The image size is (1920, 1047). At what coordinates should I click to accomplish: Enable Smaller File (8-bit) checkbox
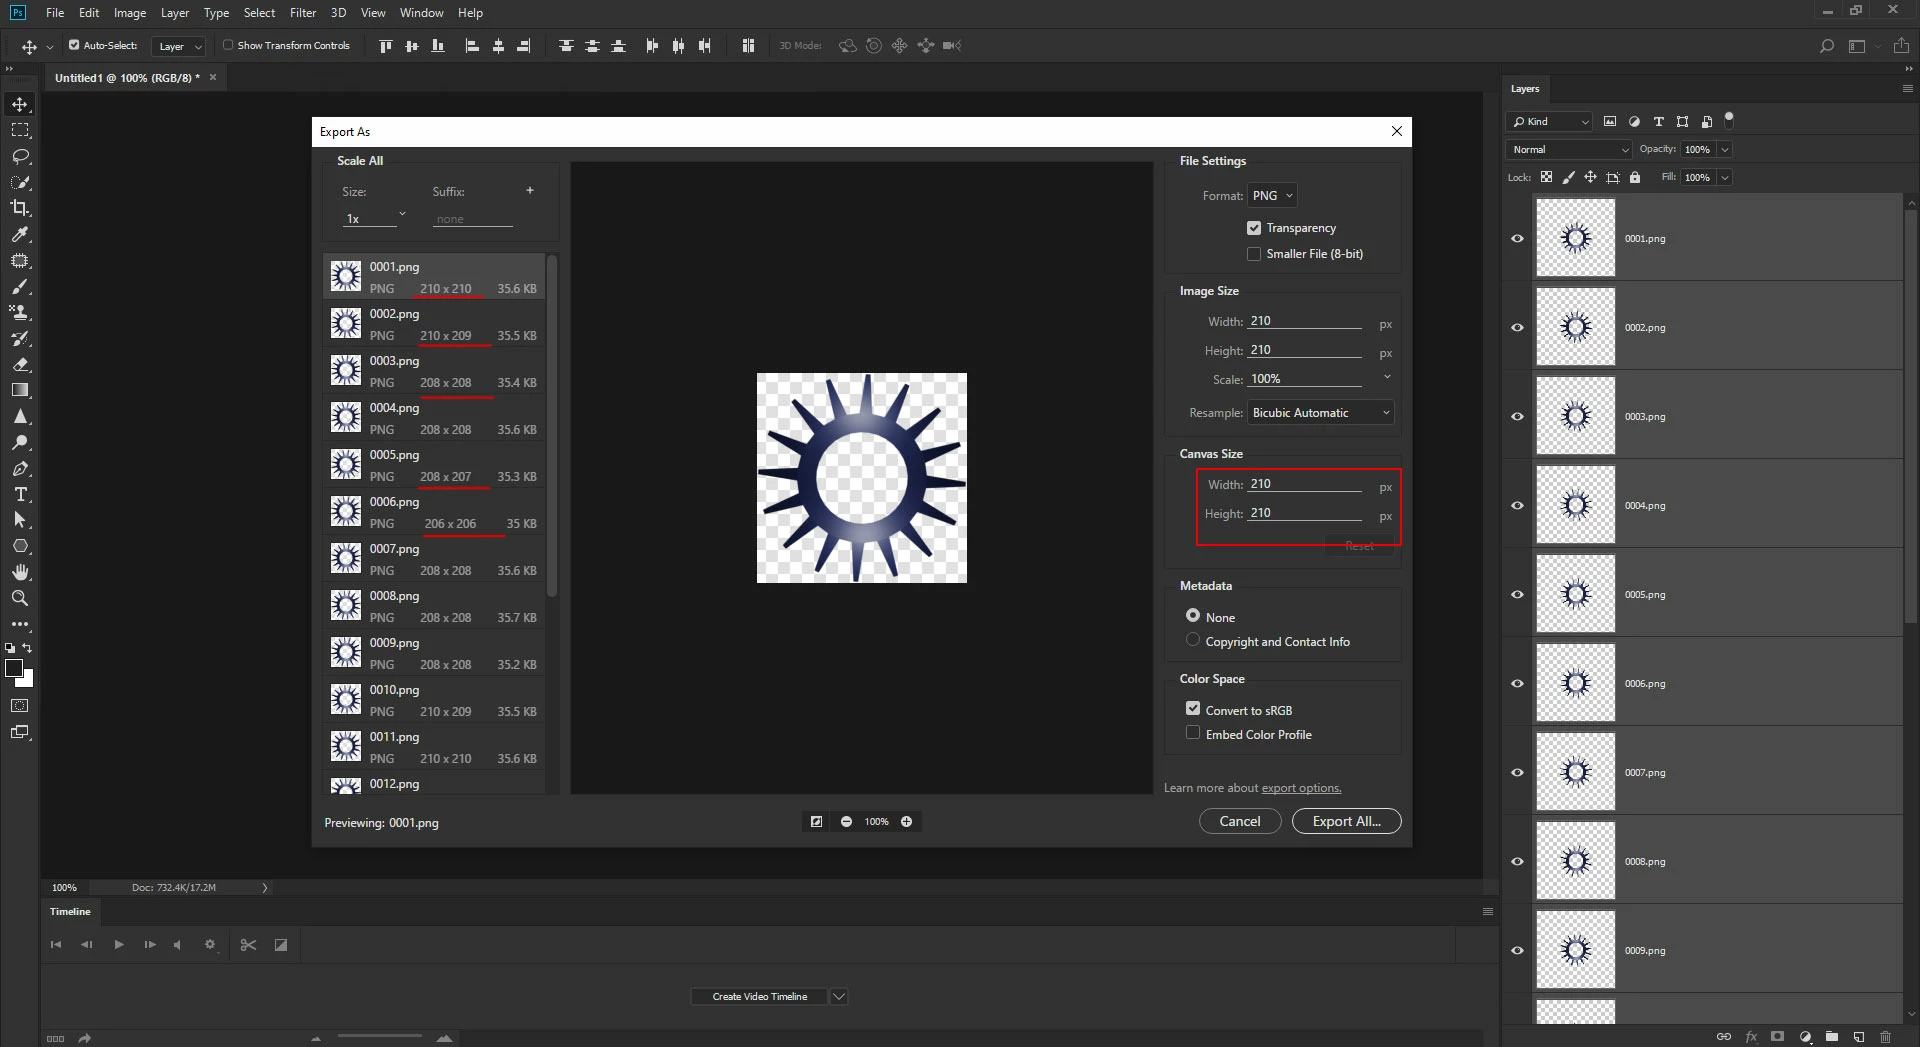click(x=1254, y=254)
